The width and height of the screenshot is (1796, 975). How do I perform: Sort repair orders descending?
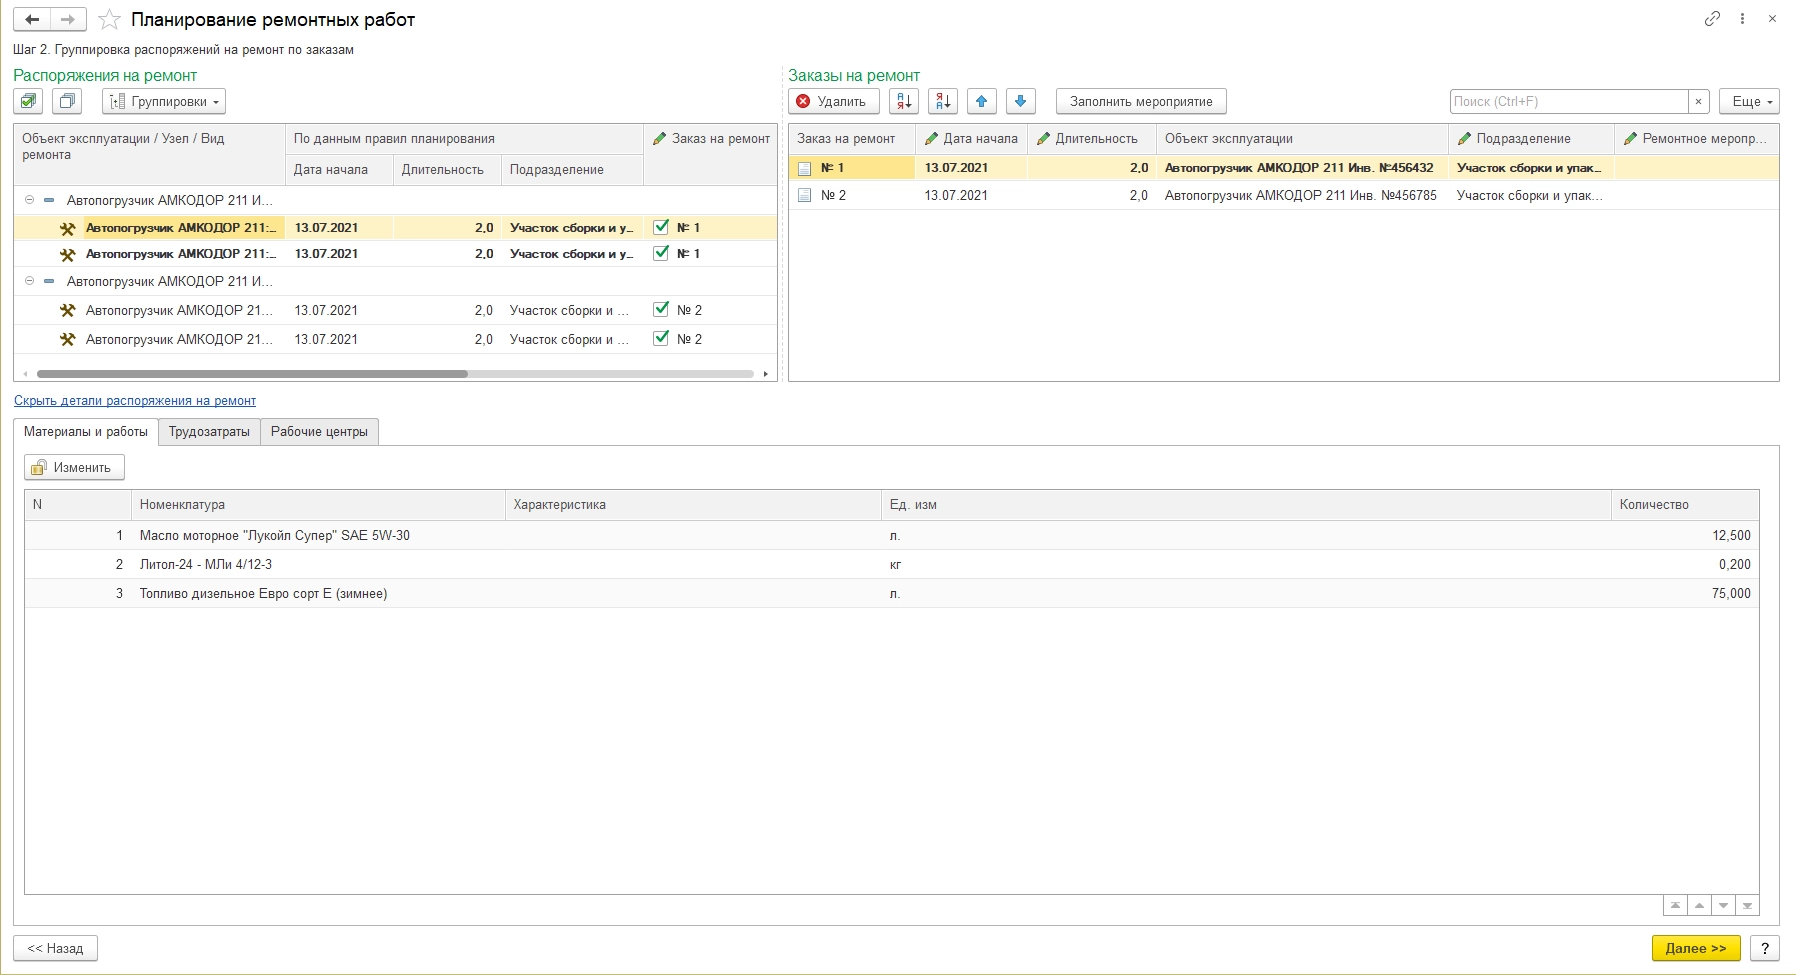point(942,101)
